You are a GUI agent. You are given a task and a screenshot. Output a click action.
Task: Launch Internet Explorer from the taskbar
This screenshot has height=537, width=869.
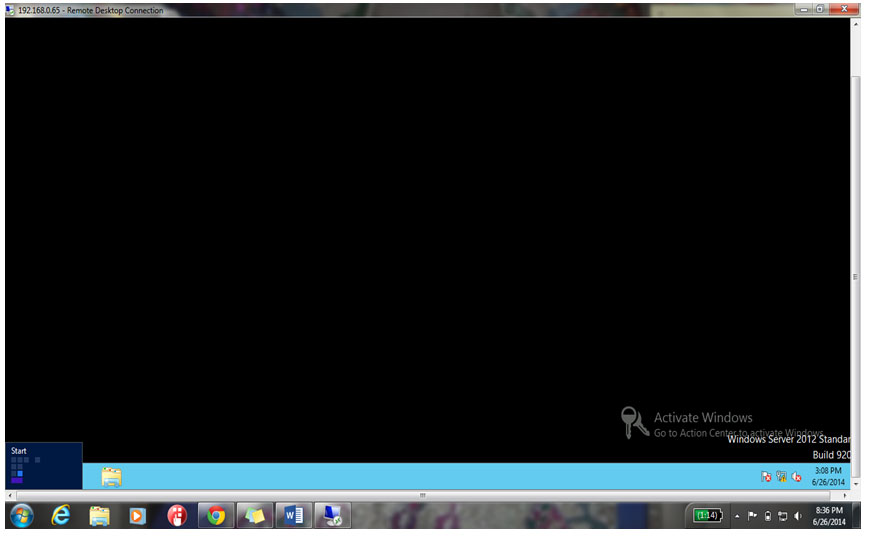click(61, 516)
